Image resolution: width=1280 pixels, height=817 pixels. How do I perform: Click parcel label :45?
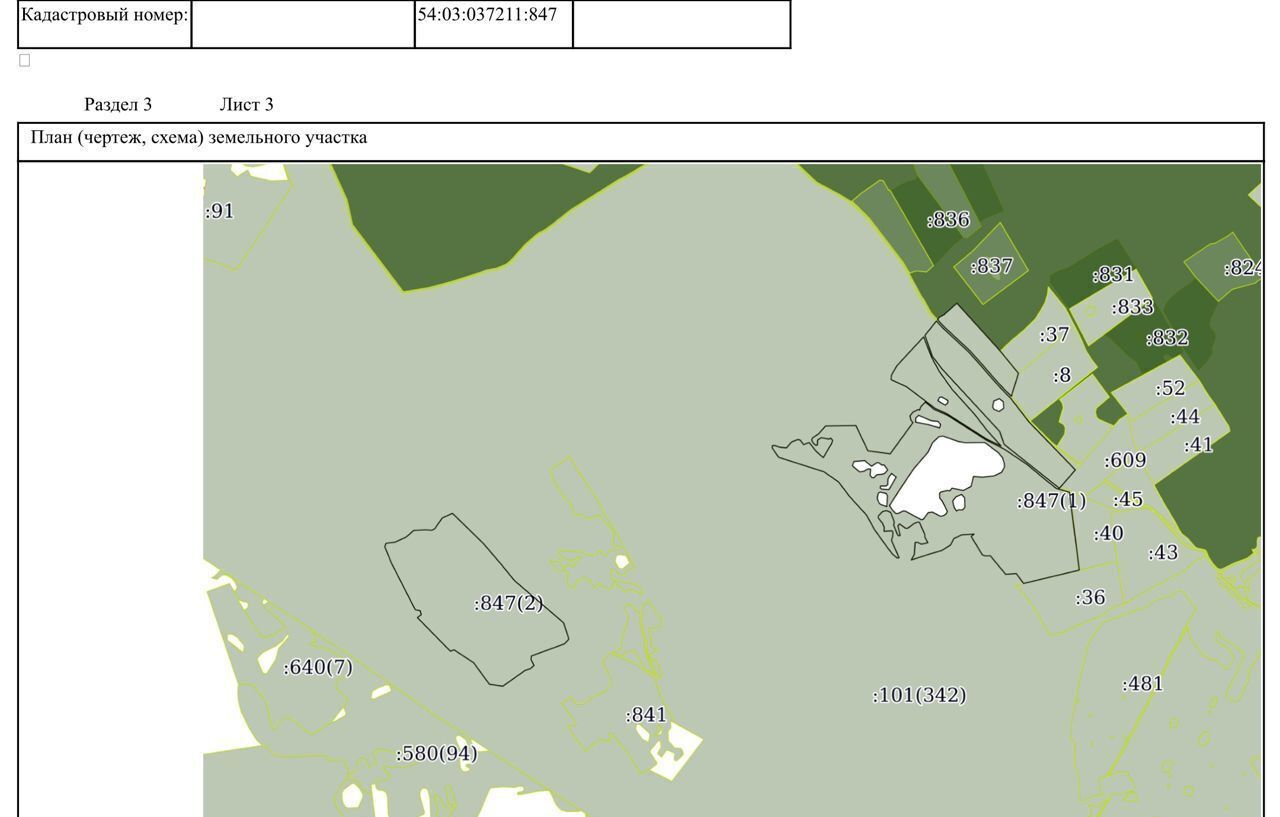pyautogui.click(x=1128, y=500)
